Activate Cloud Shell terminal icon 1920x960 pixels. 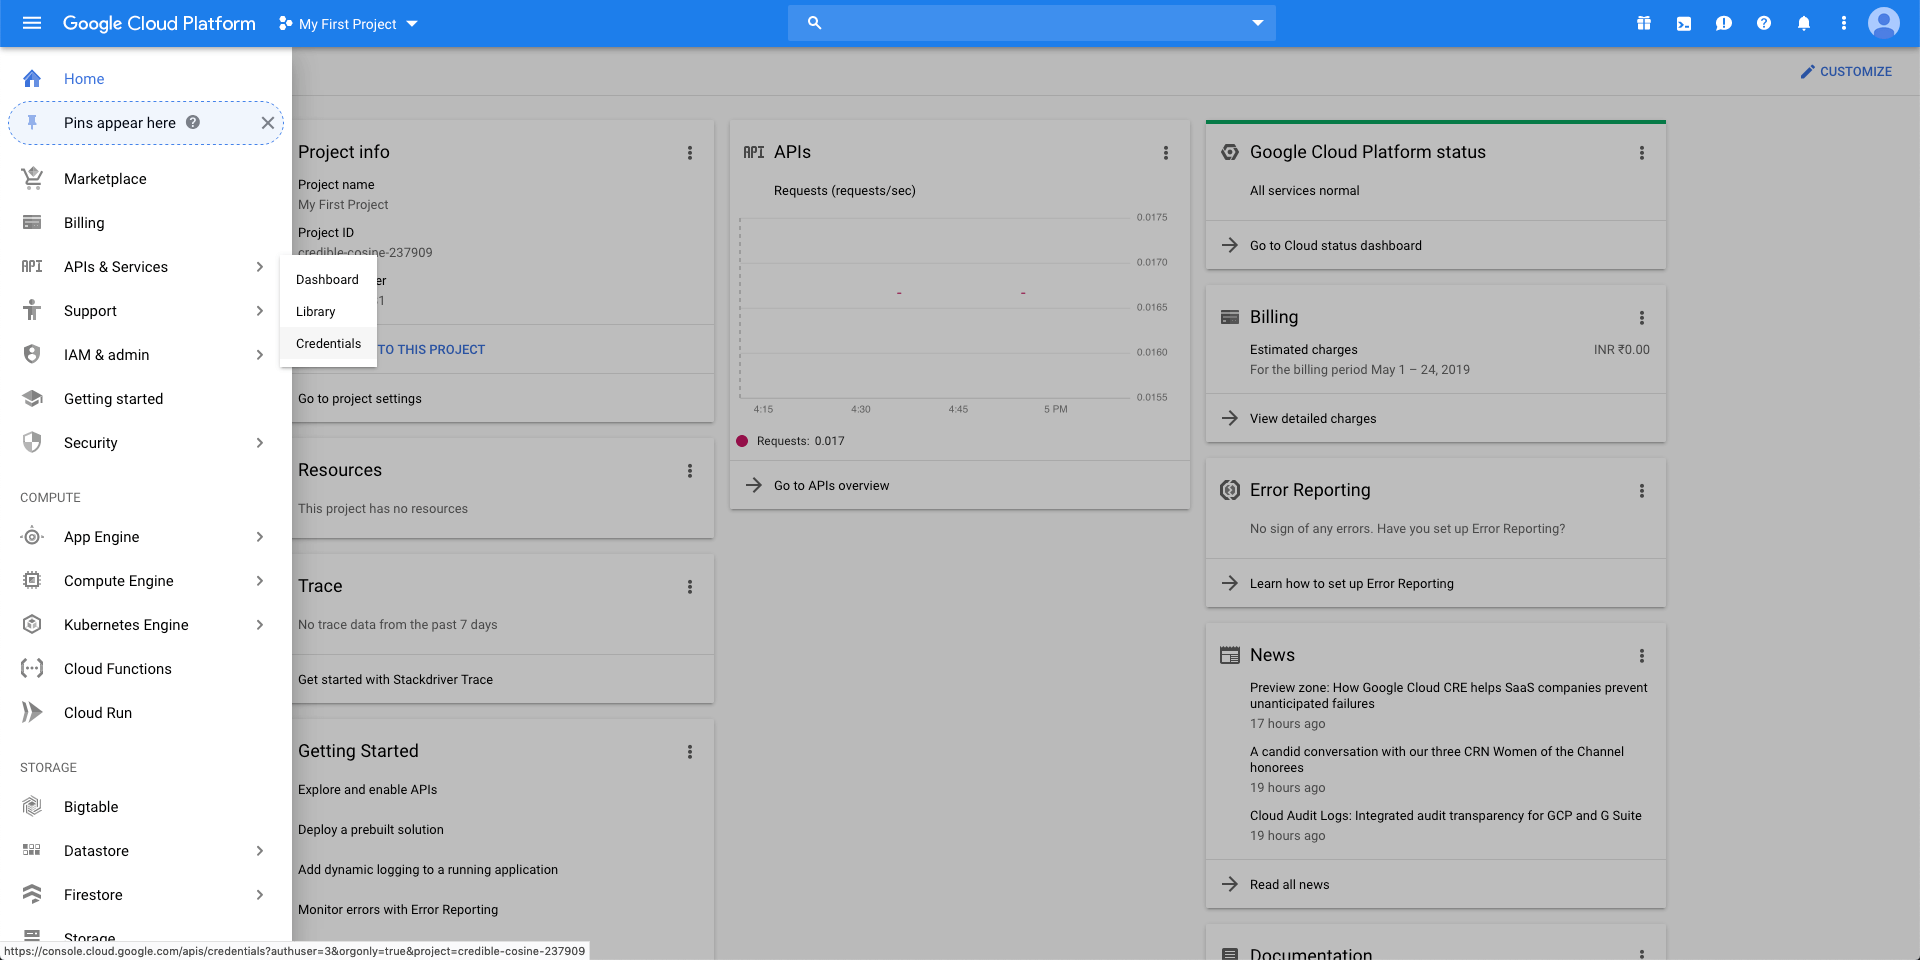point(1684,23)
